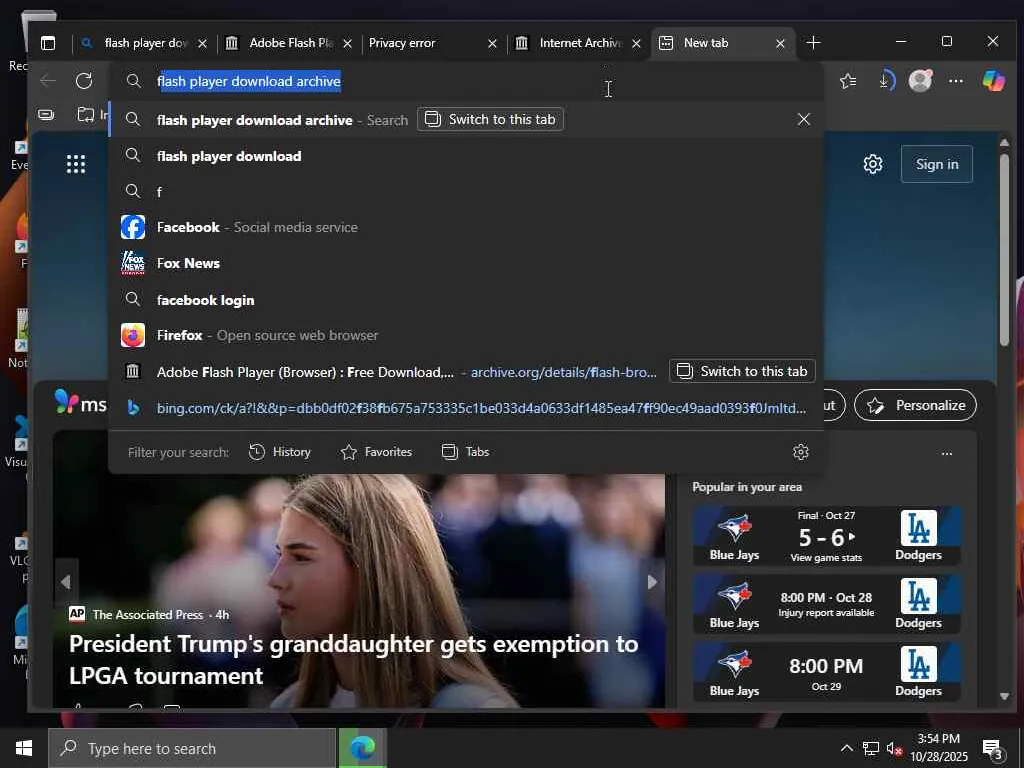
Task: Click scrollbar down arrow
Action: [x=1004, y=696]
